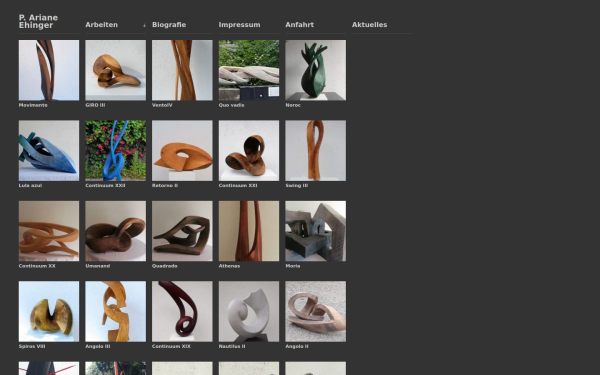Image resolution: width=600 pixels, height=375 pixels.
Task: Select the 'Noroc' caption text
Action: (293, 105)
